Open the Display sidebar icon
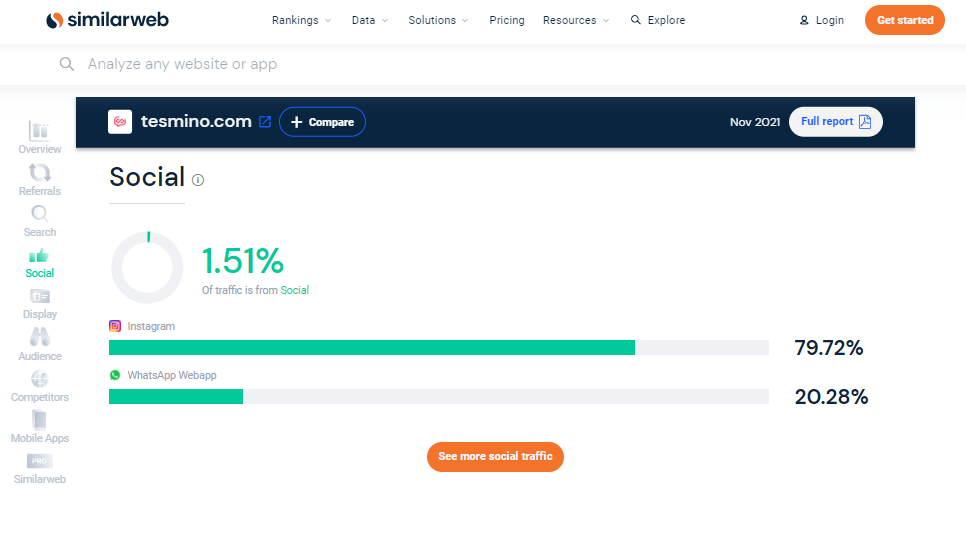 pos(39,296)
